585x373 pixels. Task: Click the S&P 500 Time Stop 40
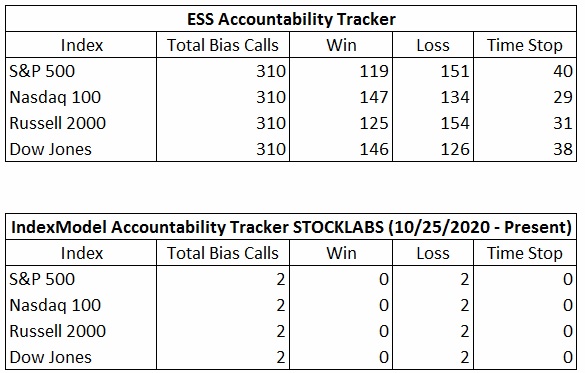pyautogui.click(x=563, y=71)
